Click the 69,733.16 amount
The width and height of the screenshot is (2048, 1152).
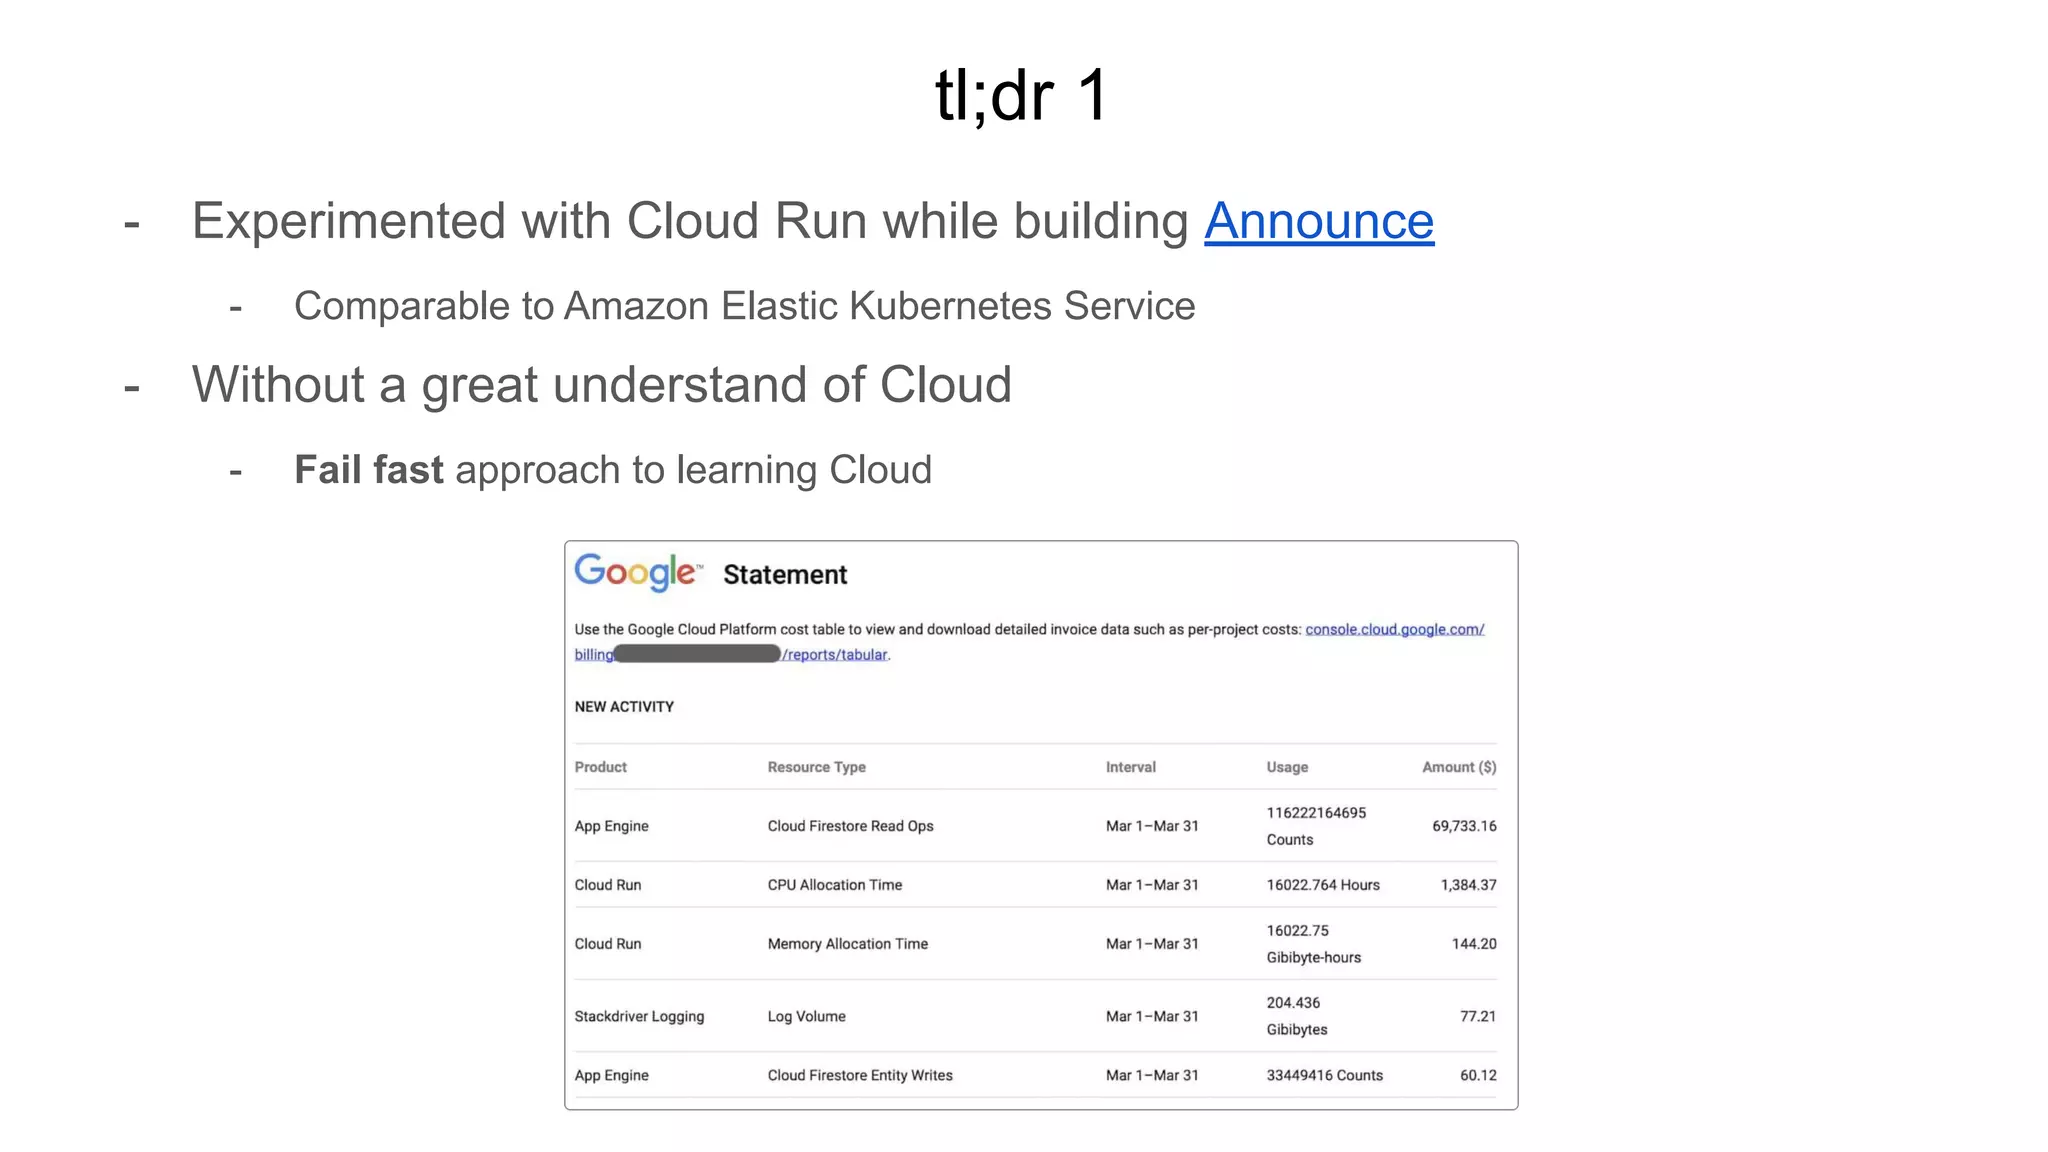tap(1464, 826)
